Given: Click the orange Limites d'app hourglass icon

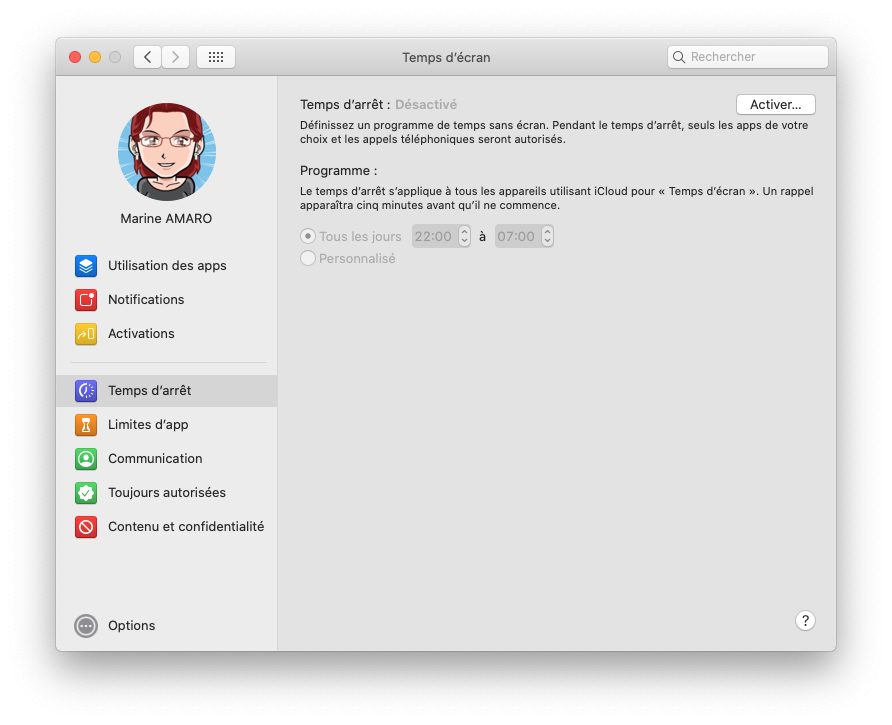Looking at the screenshot, I should pos(86,425).
